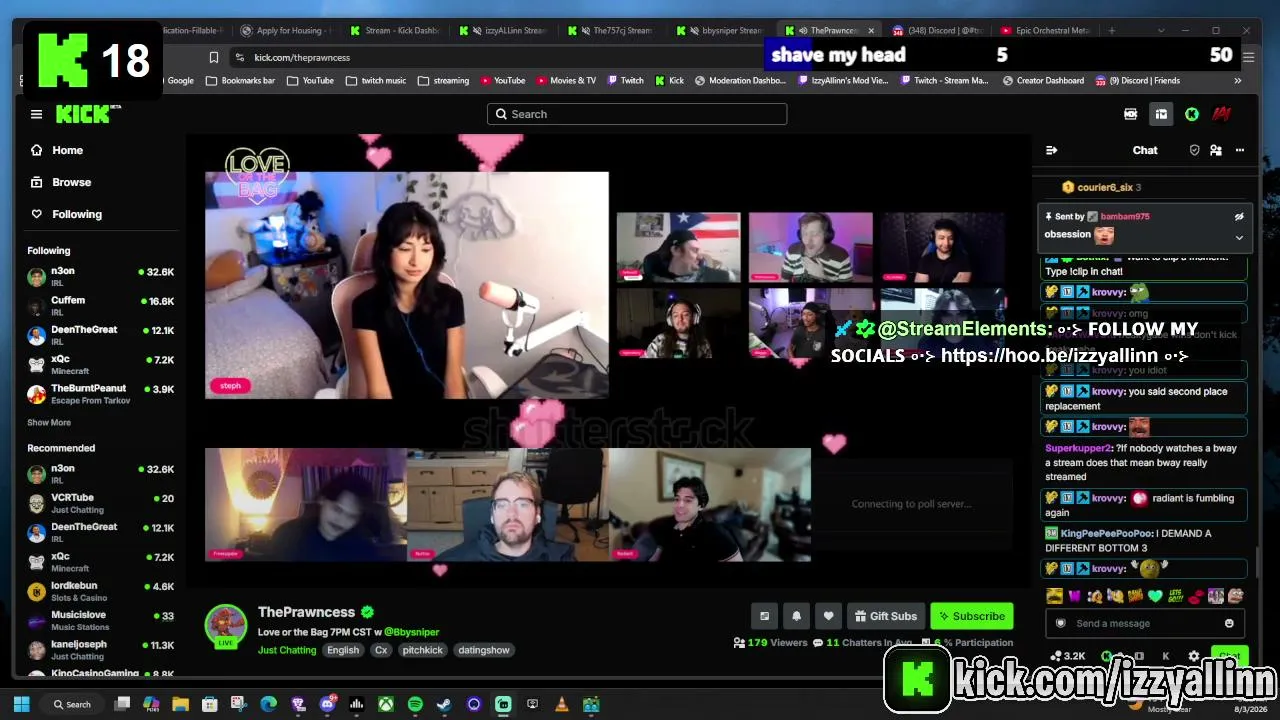Expand Show More under Following
1280x720 pixels.
(x=49, y=422)
